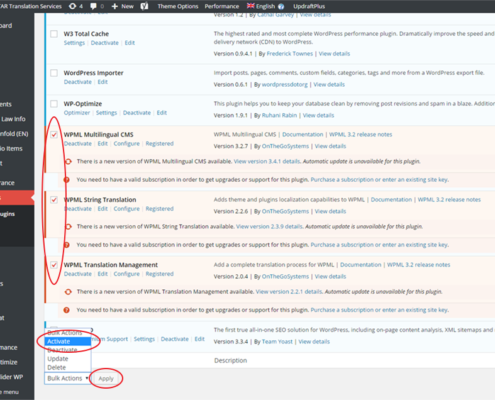View version 2.3.9 details link

pos(269,227)
